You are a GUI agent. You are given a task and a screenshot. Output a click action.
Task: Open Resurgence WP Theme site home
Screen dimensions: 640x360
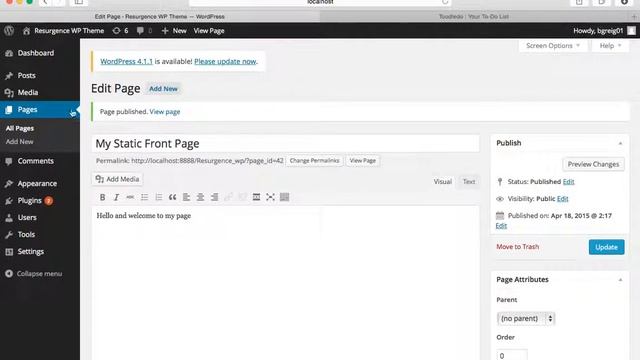point(63,31)
